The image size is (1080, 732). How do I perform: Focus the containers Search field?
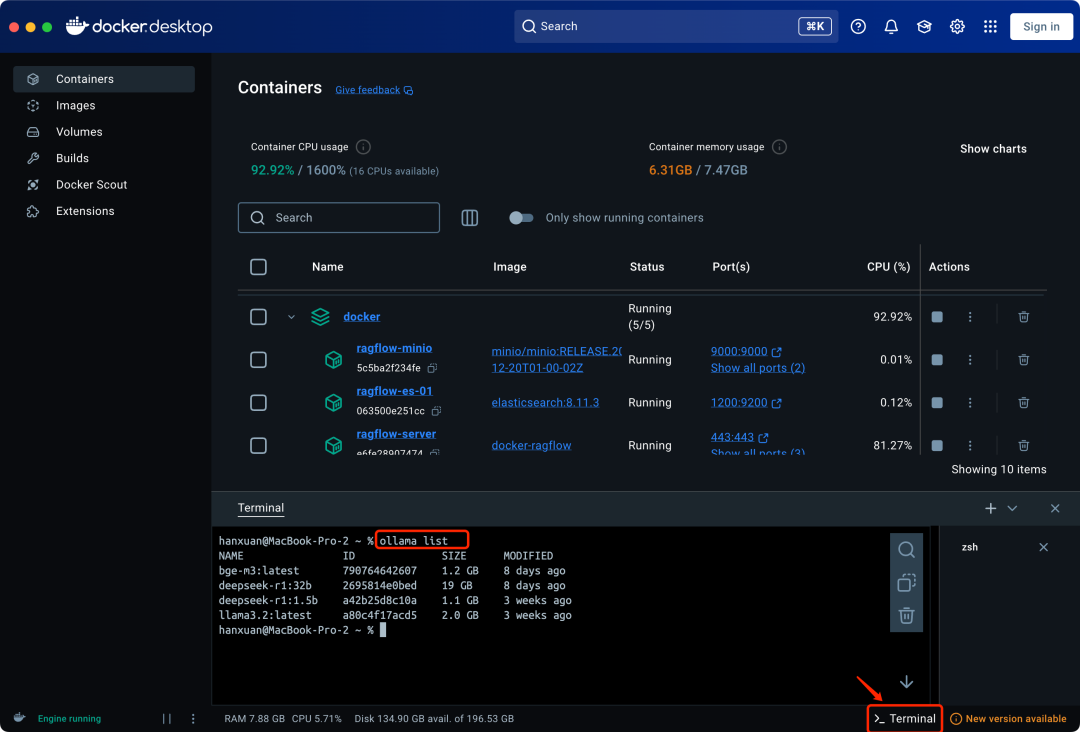point(339,218)
